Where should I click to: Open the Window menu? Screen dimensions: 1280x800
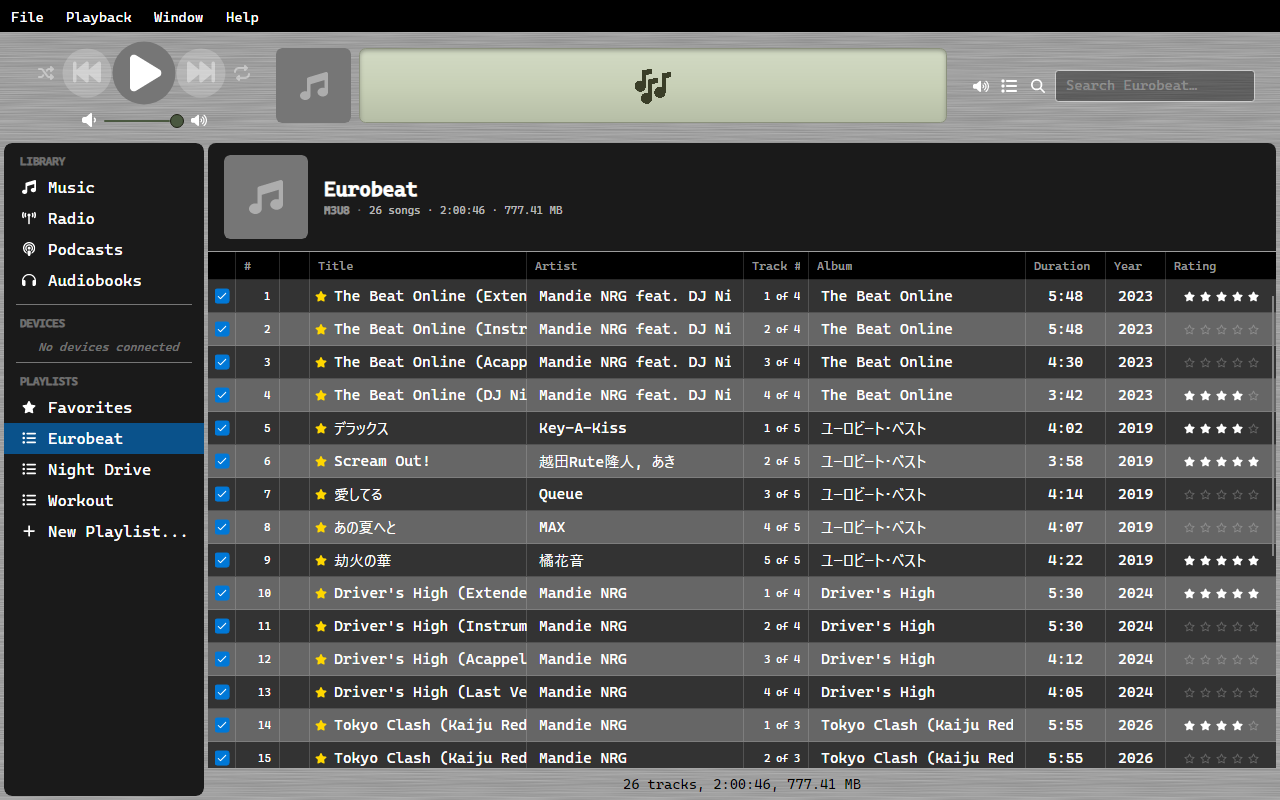179,17
